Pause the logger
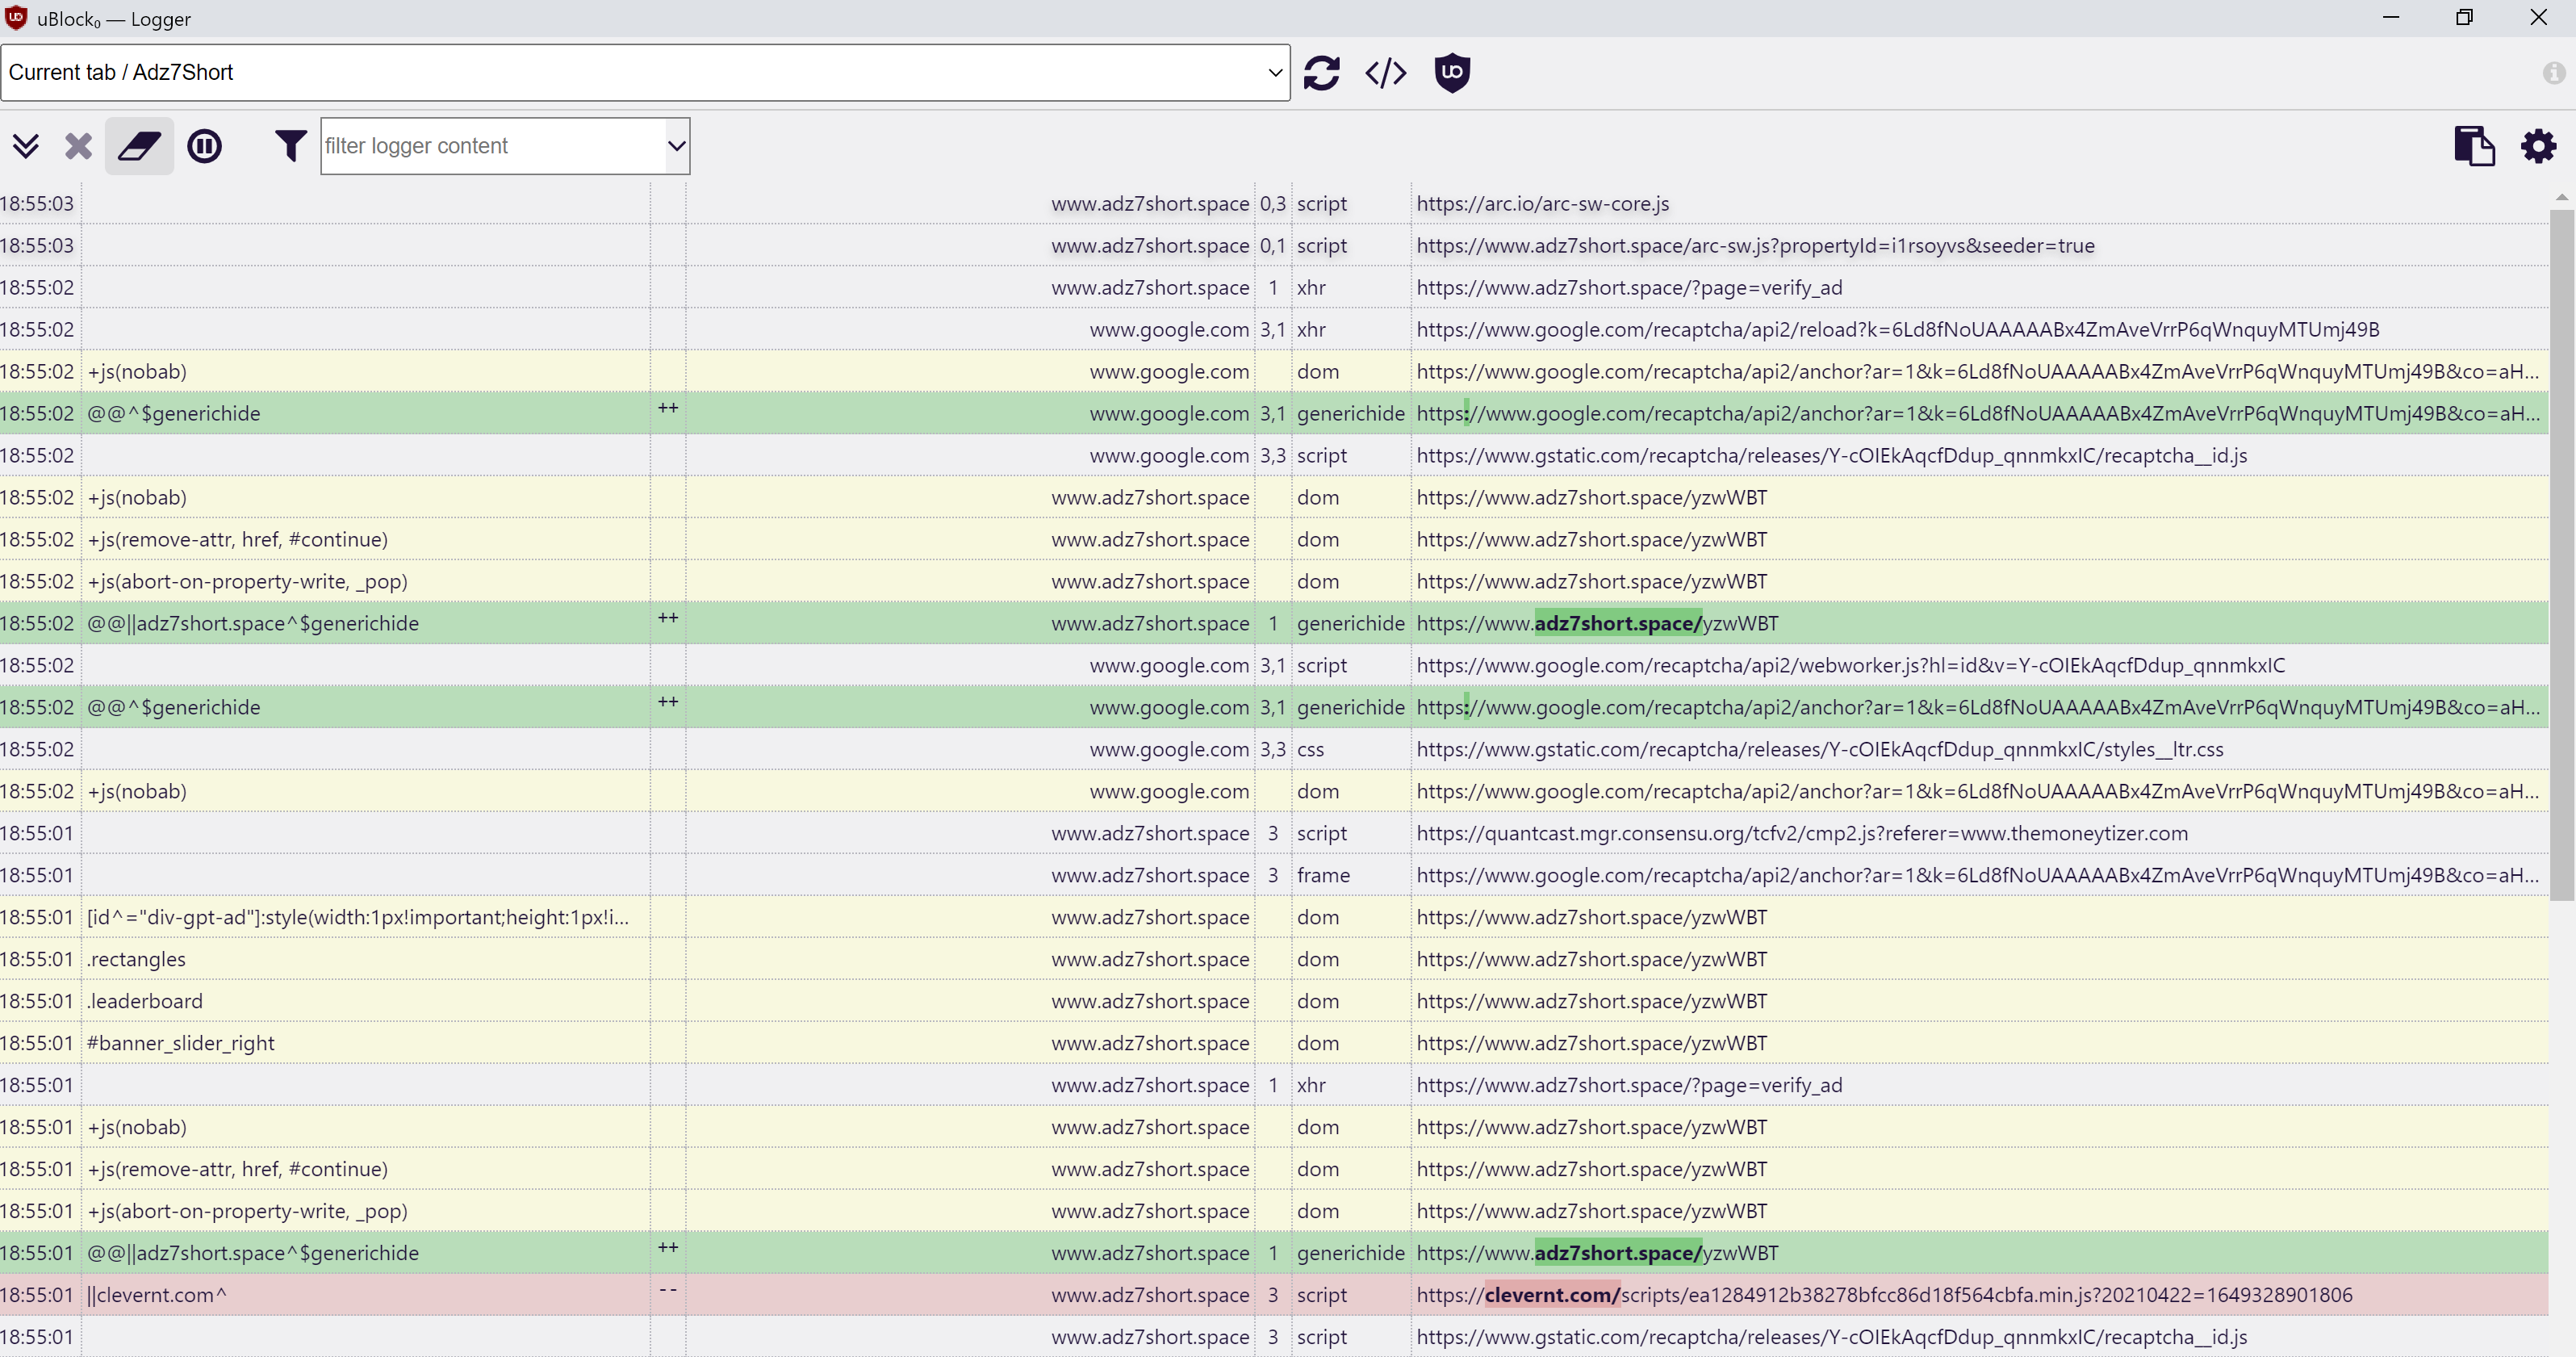2576x1357 pixels. [x=204, y=146]
